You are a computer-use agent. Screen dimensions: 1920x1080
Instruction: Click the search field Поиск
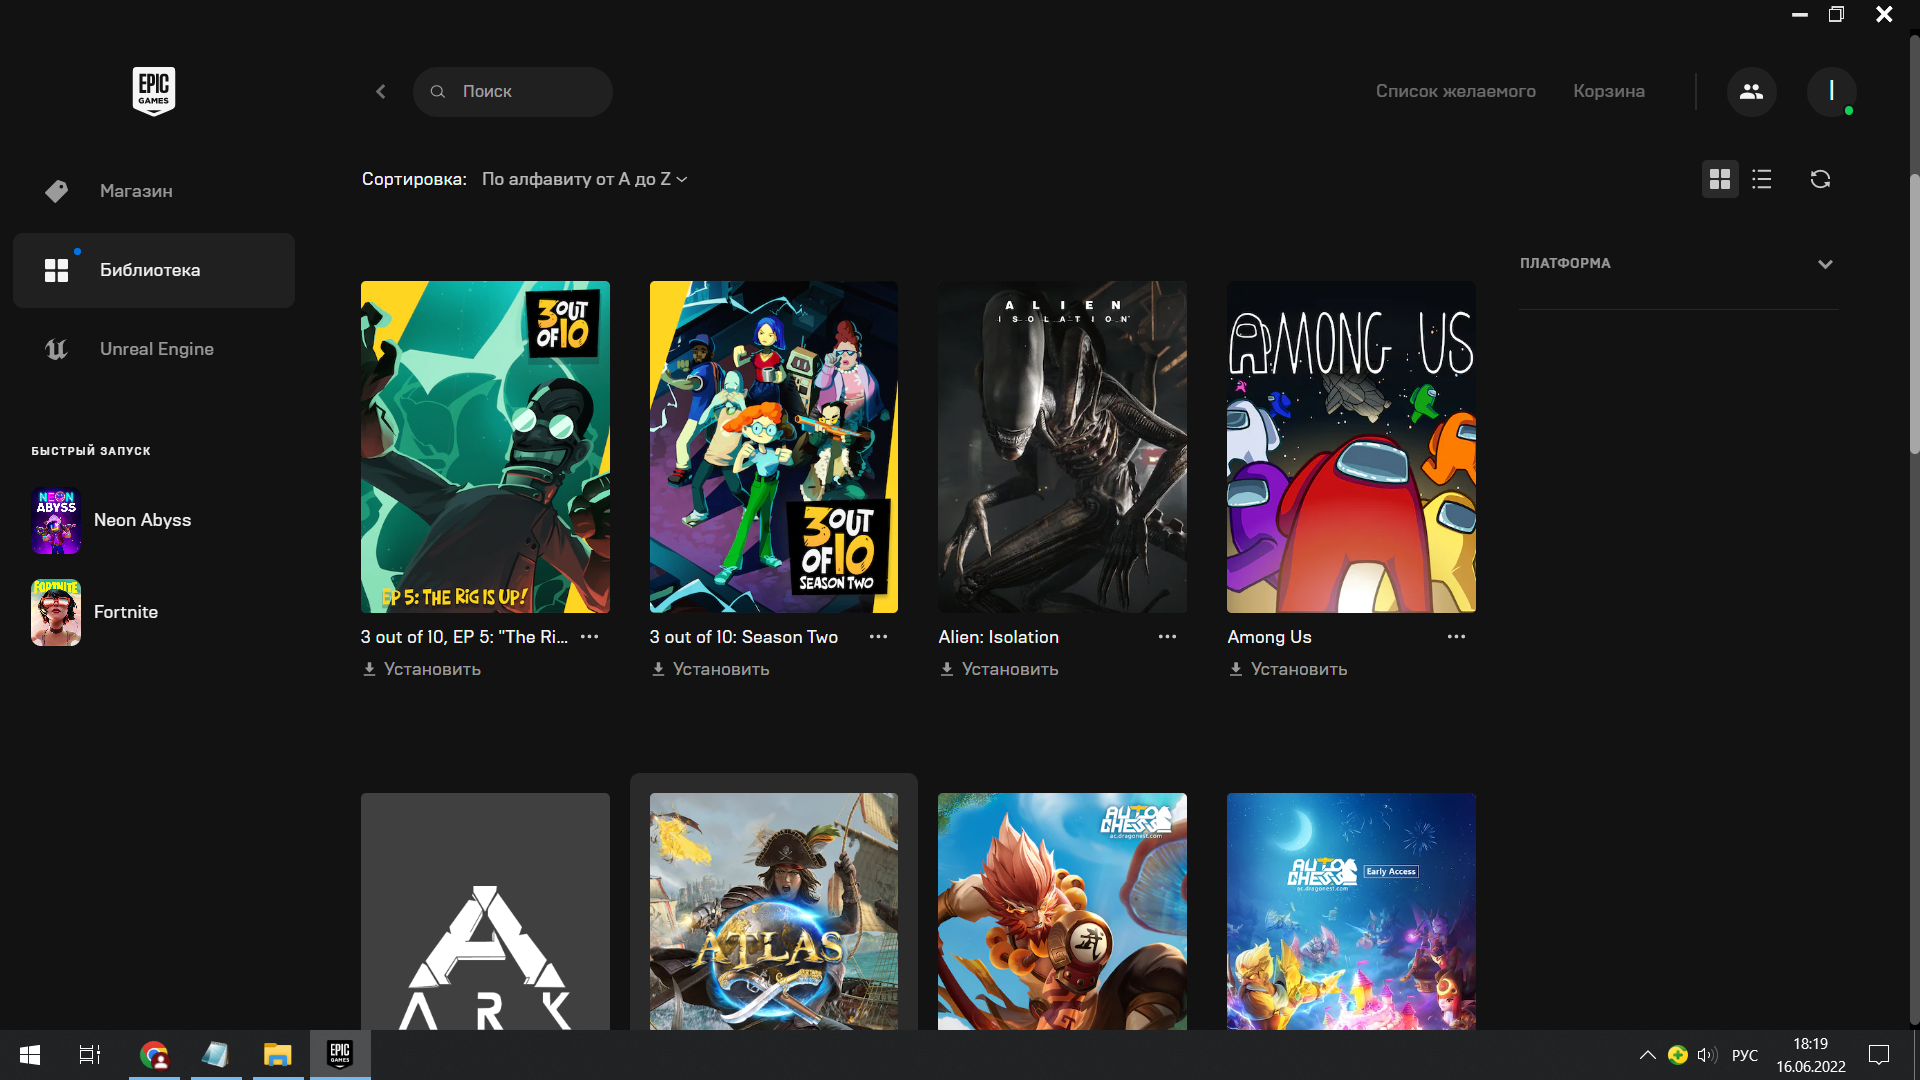coord(512,91)
